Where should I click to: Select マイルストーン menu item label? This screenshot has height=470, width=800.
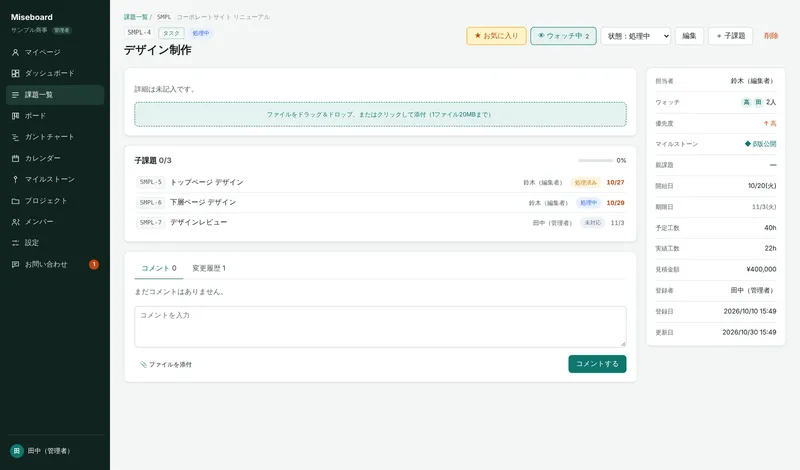[49, 179]
